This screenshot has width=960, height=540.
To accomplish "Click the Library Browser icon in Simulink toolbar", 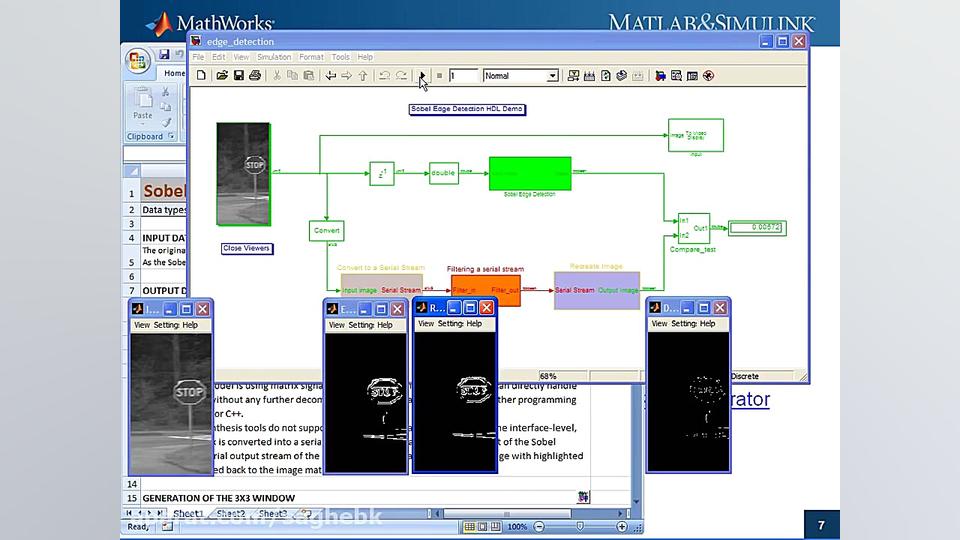I will point(660,76).
